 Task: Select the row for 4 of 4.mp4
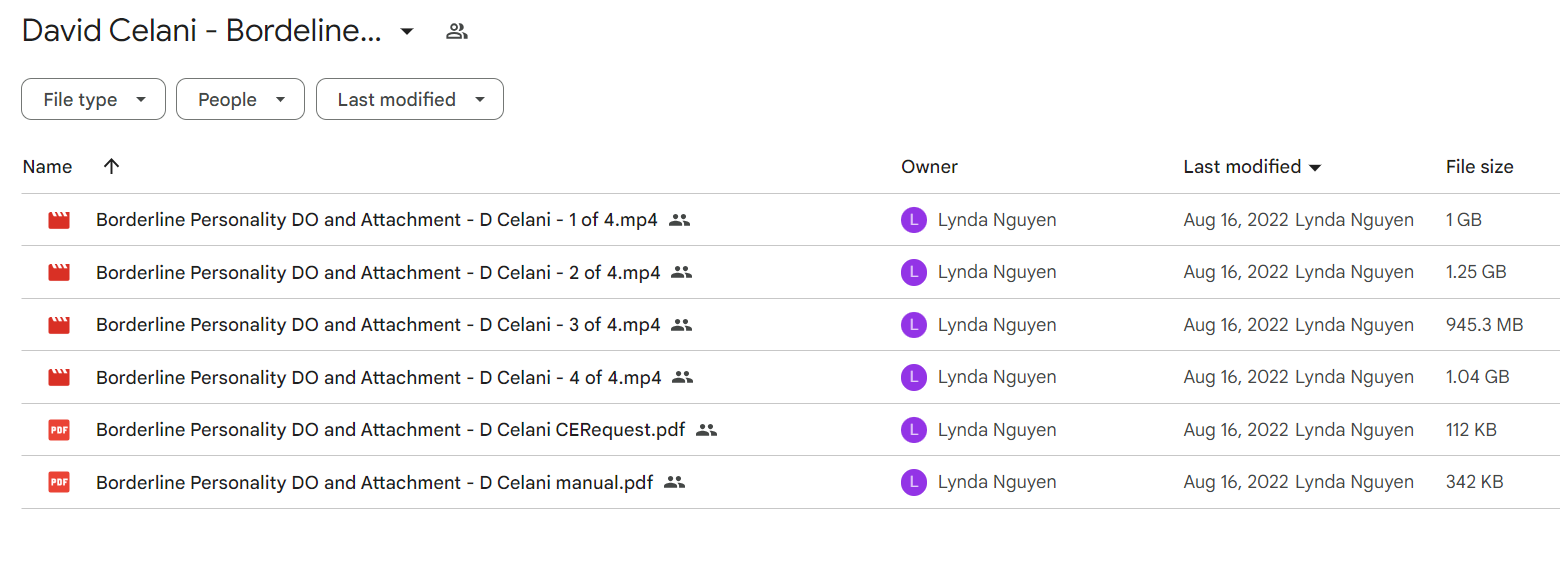coord(790,377)
